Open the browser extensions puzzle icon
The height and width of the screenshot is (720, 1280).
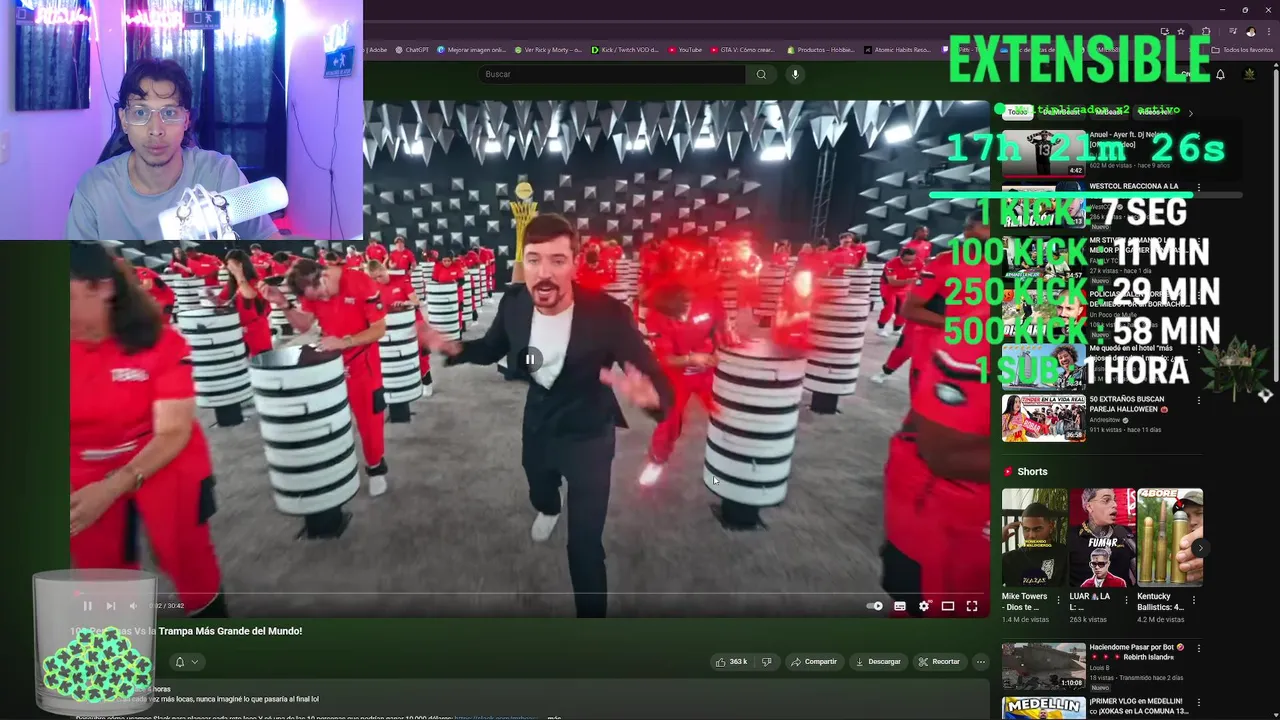(x=1206, y=31)
